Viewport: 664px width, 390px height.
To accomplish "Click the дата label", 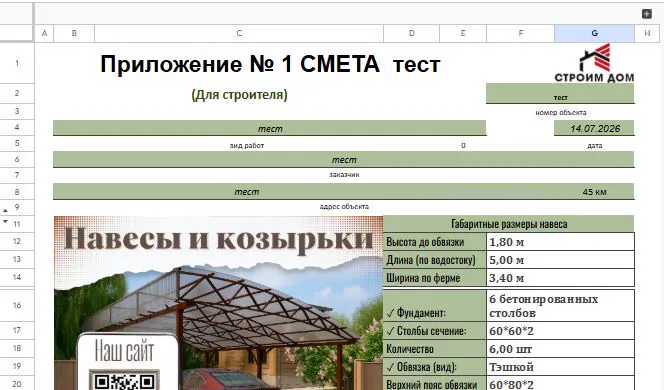I will (x=595, y=146).
